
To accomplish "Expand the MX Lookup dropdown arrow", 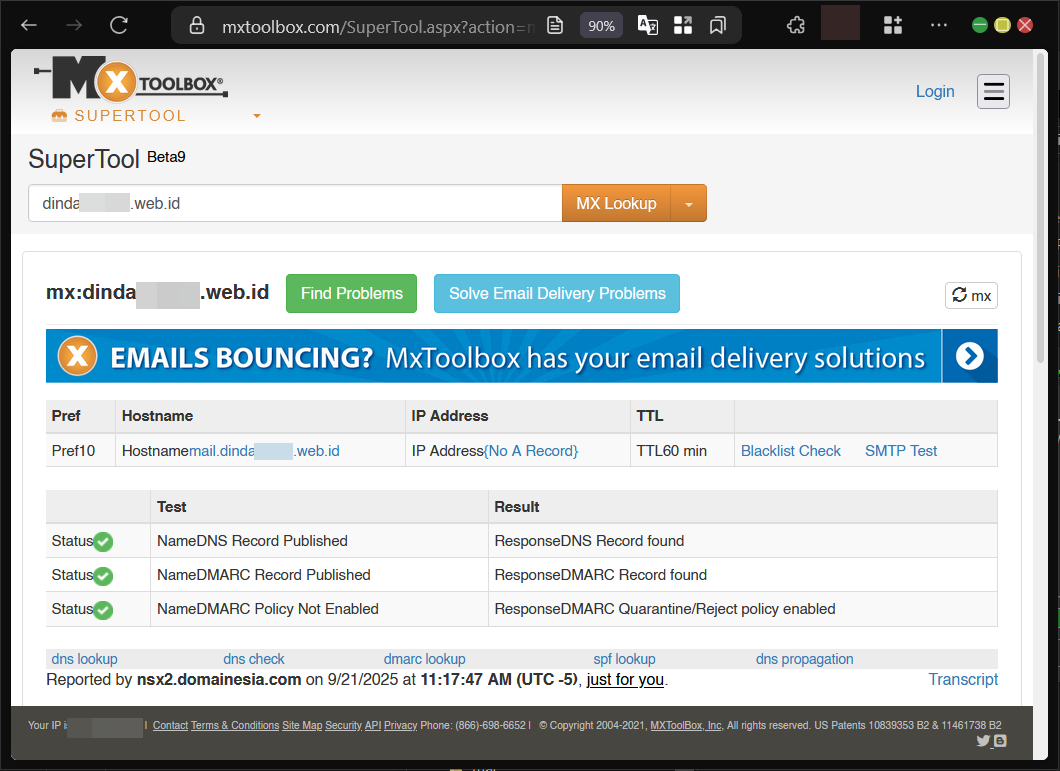I will [x=688, y=203].
